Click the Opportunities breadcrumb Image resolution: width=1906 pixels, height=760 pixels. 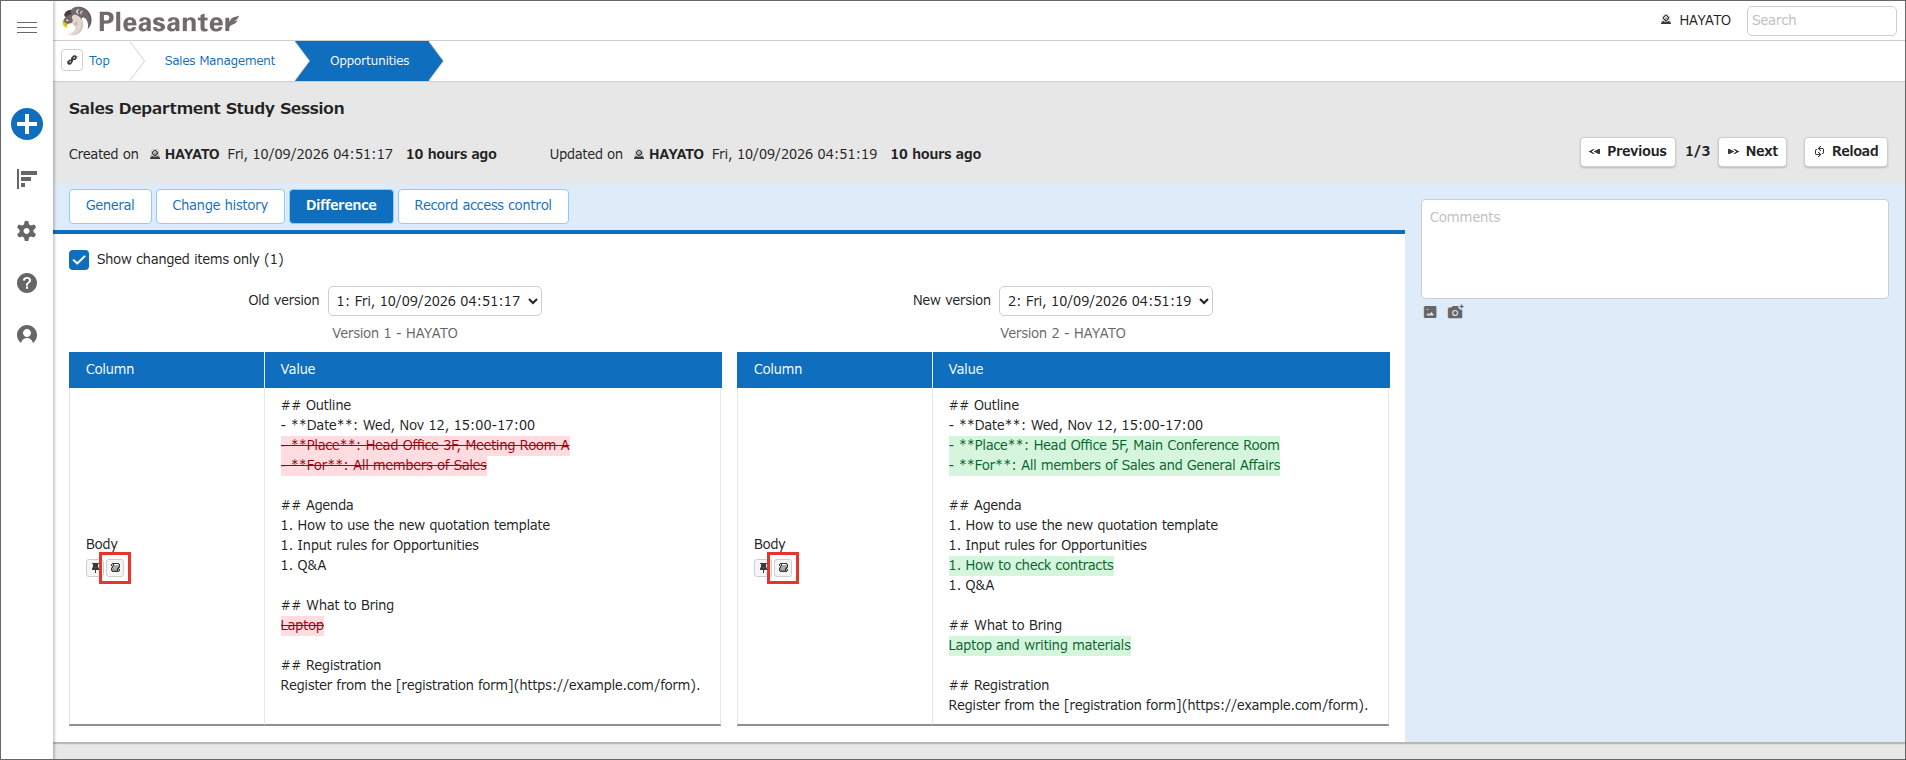pyautogui.click(x=369, y=61)
